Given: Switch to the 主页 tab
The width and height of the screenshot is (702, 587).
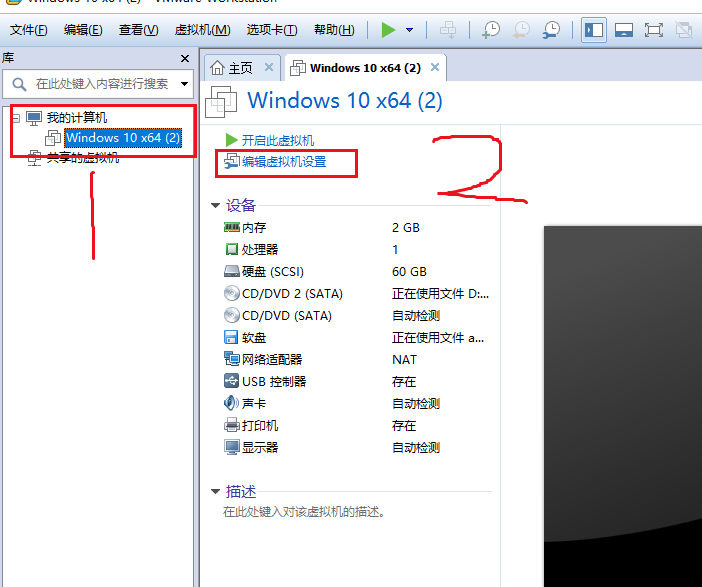Looking at the screenshot, I should point(241,68).
